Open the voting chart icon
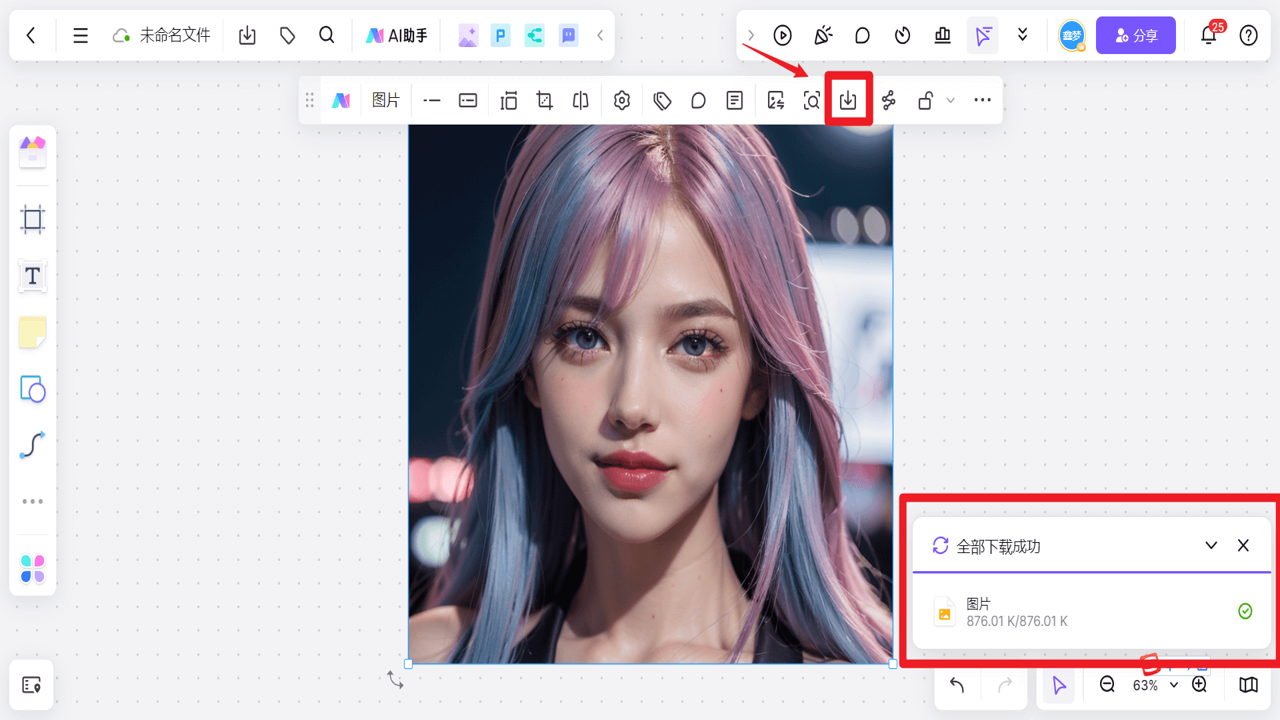Screen dimensions: 1280x720 click(942, 35)
